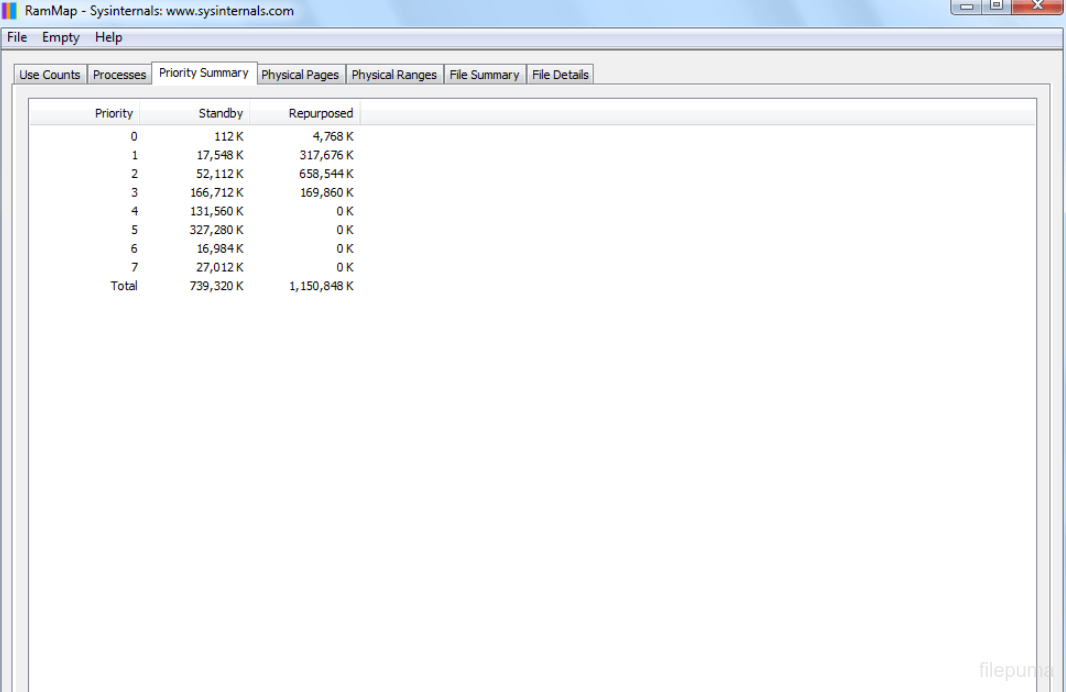
Task: Open the Physical Pages tab
Action: coord(300,75)
